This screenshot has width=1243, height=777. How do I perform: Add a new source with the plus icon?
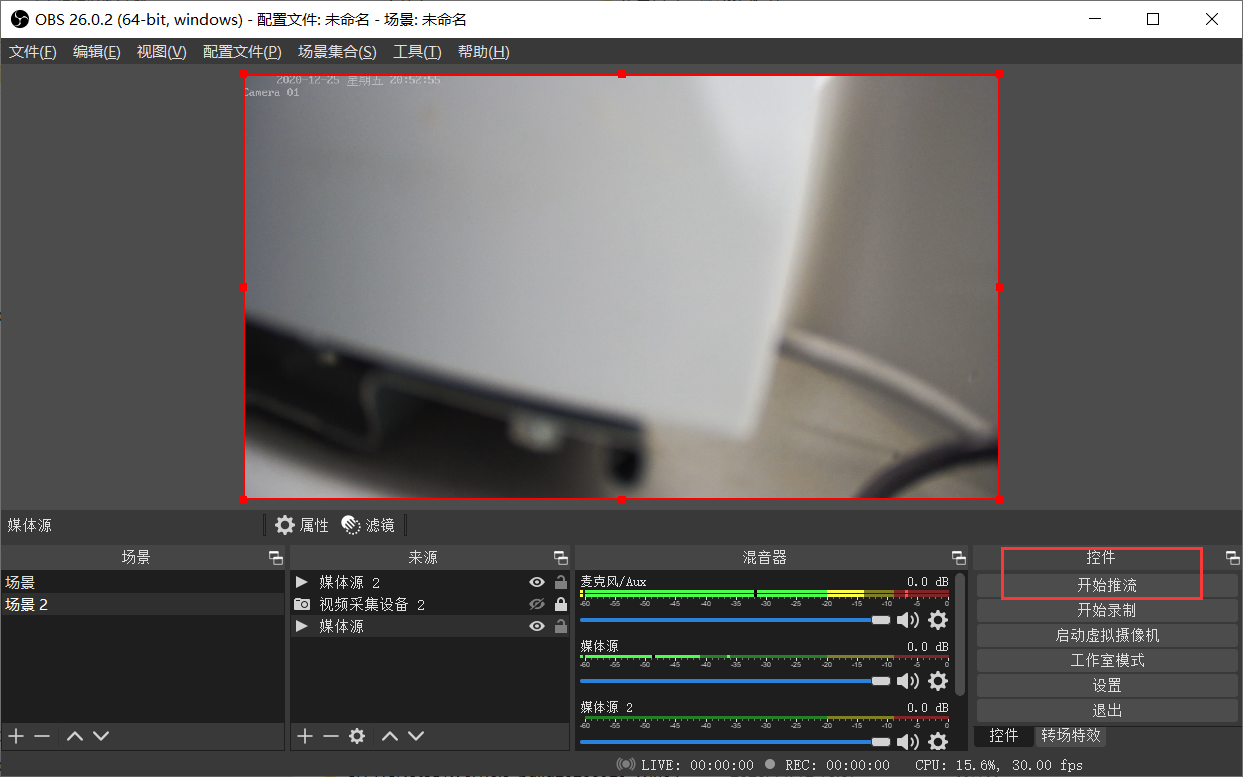pyautogui.click(x=305, y=736)
